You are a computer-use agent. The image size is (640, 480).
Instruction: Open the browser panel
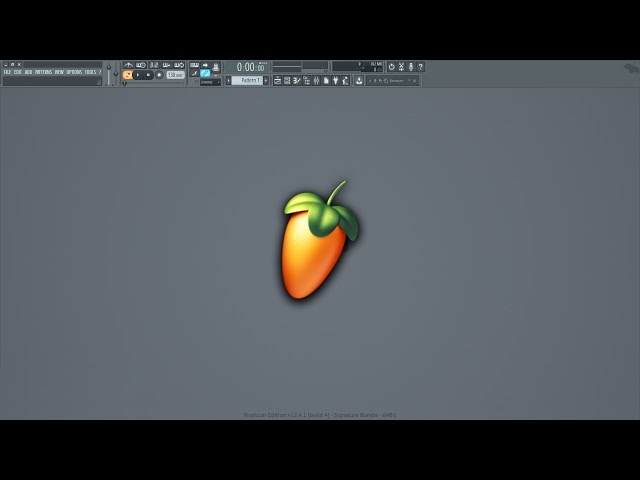[307, 80]
